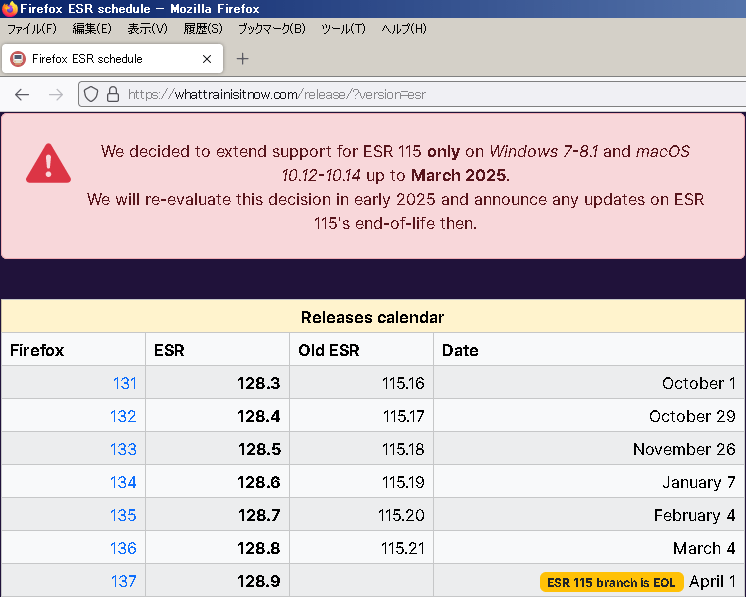746x597 pixels.
Task: Open the 編集(E) menu
Action: 92,29
